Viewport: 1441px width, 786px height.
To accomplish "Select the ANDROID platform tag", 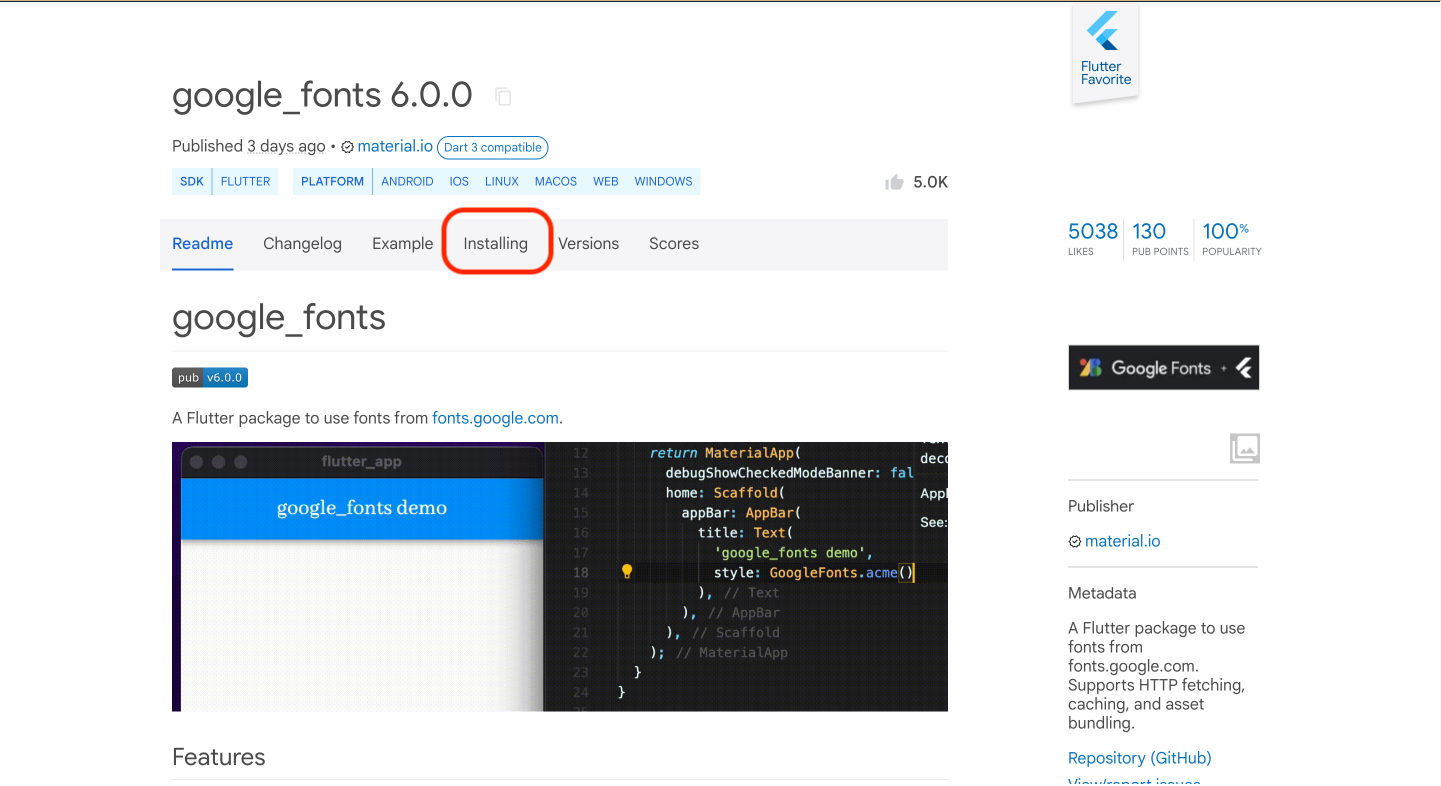I will click(x=407, y=182).
